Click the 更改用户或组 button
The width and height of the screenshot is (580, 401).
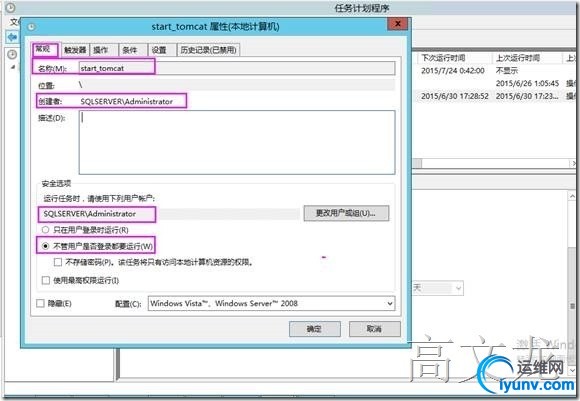pos(346,213)
